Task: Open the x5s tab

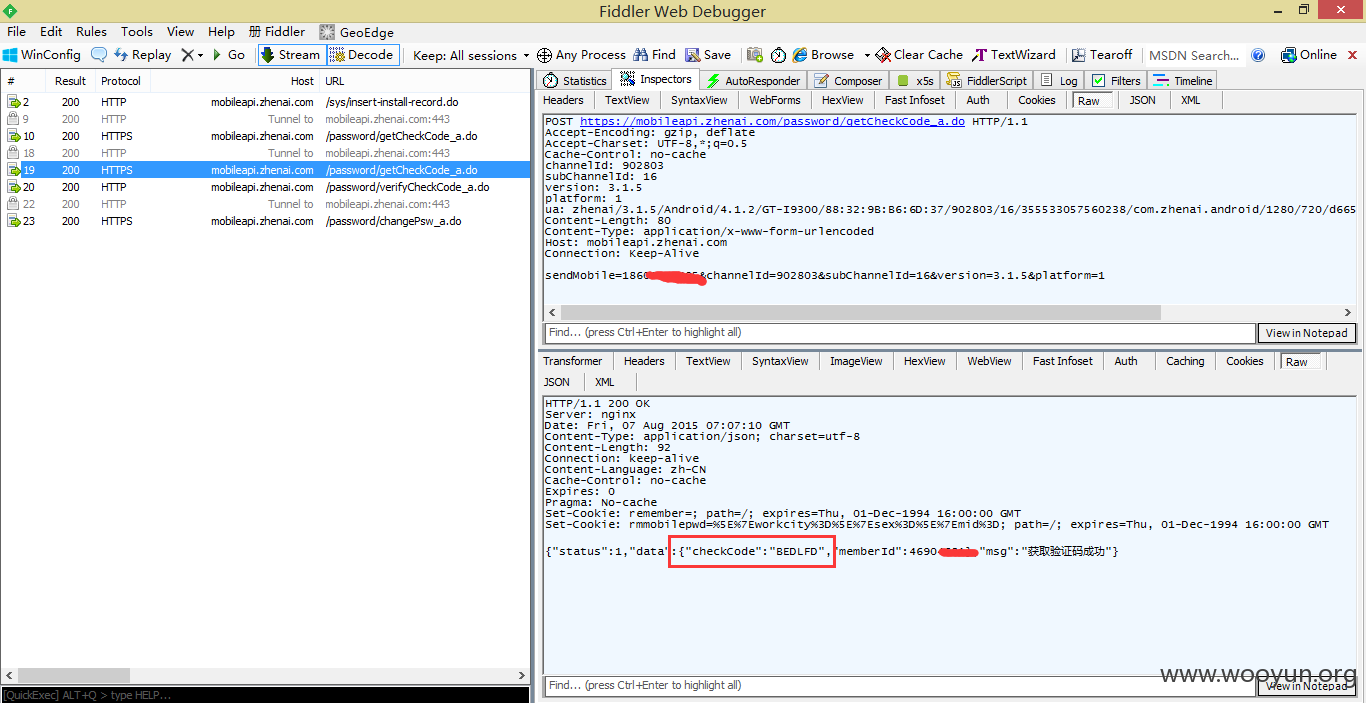Action: pyautogui.click(x=915, y=81)
